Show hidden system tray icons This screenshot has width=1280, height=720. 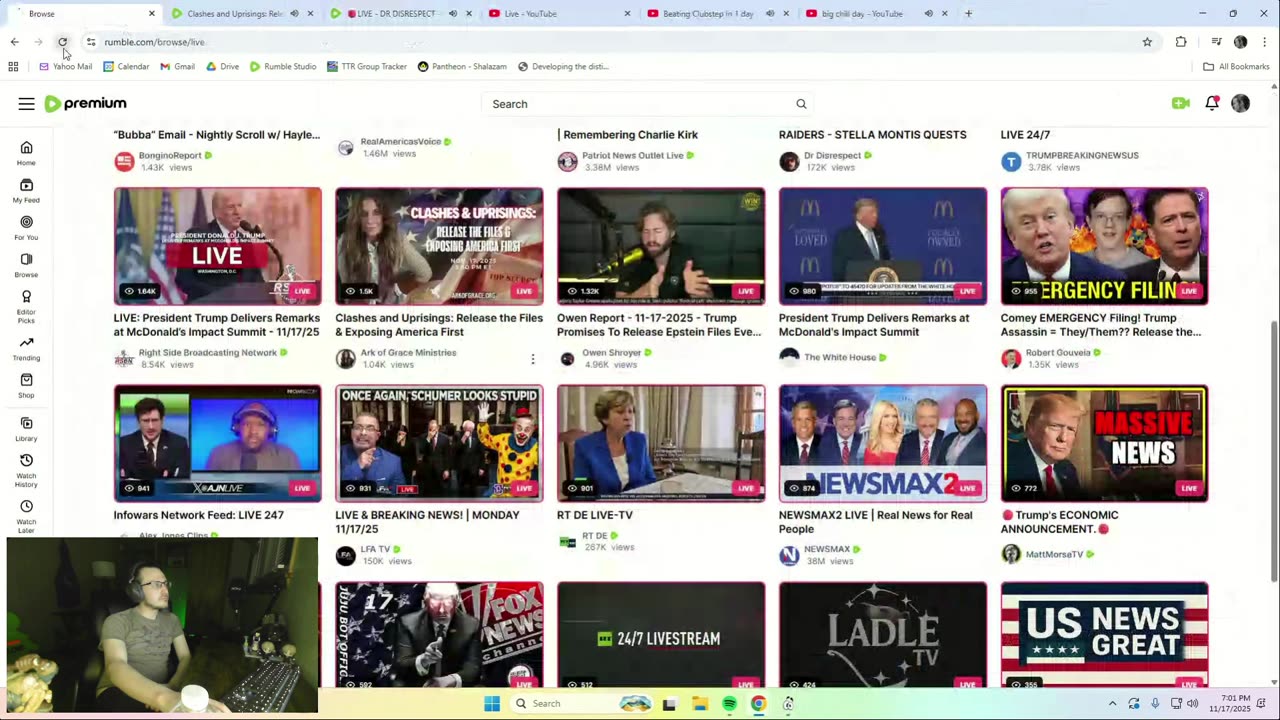[1112, 704]
